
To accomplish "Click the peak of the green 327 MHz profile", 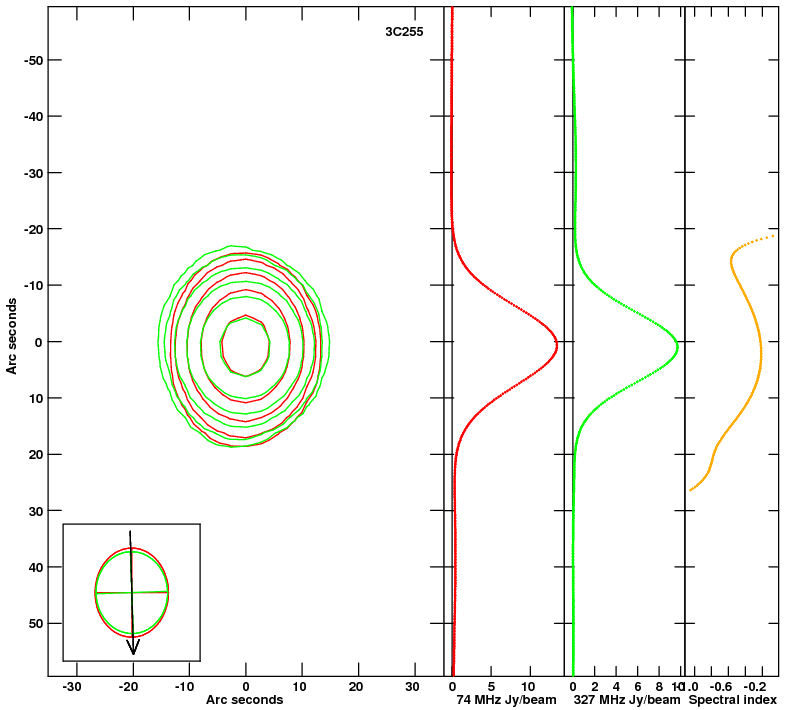I will (x=677, y=345).
